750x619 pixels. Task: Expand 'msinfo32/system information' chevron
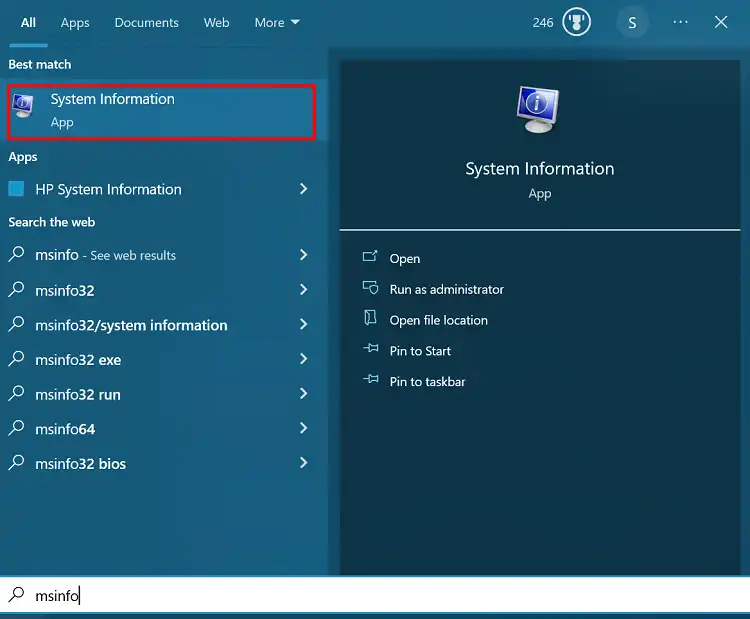[x=303, y=324]
